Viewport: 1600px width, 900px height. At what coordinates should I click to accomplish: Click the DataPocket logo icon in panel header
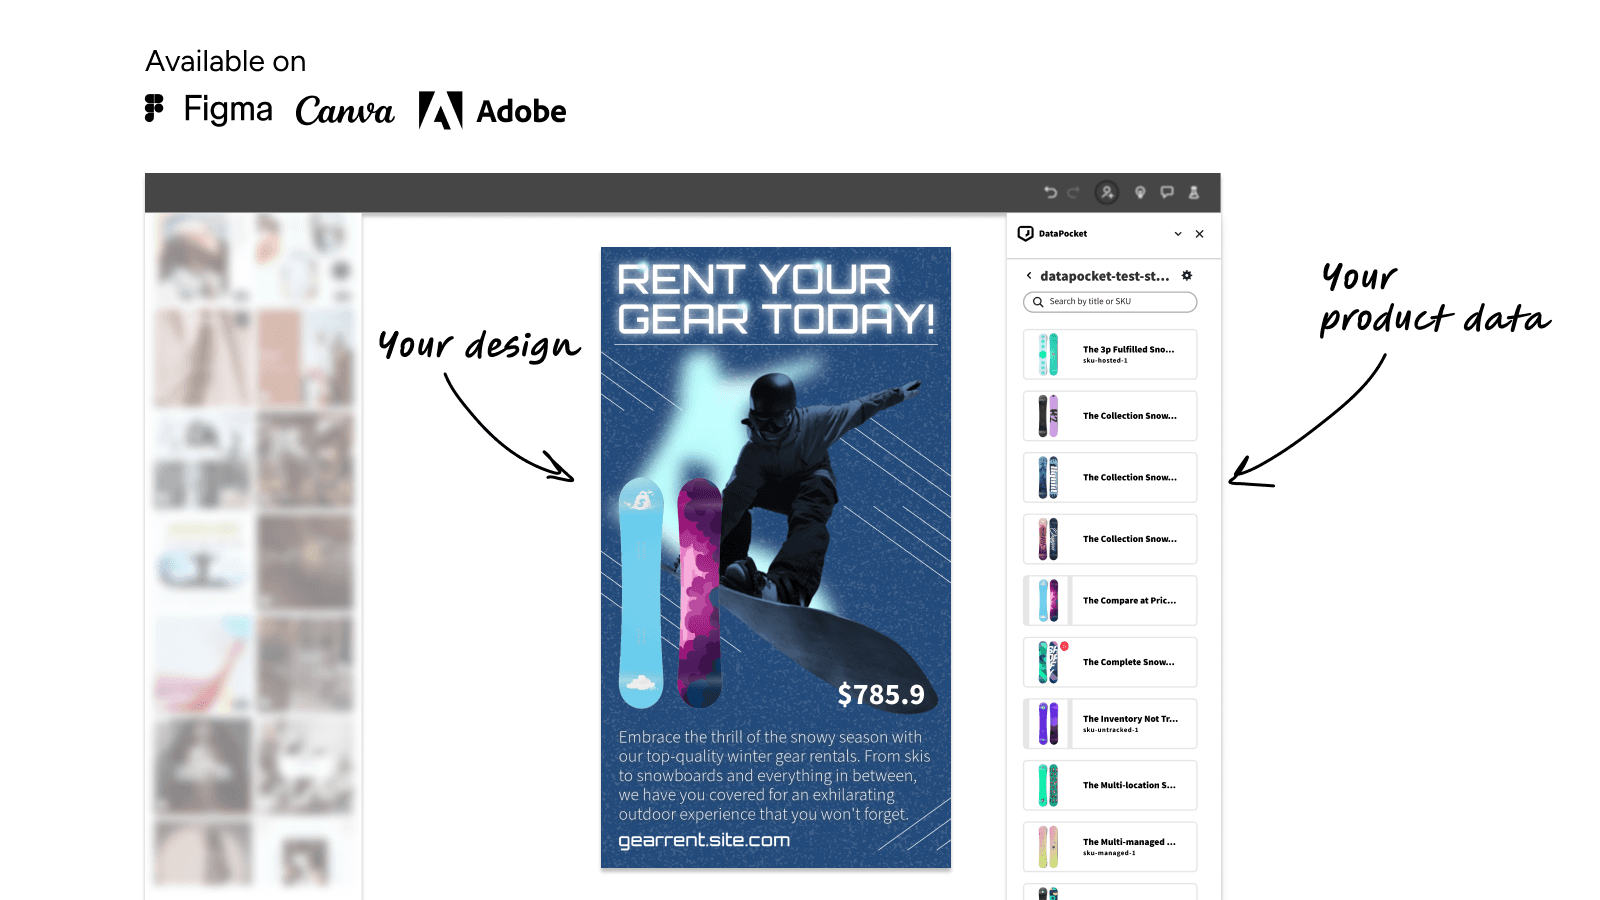pos(1025,234)
